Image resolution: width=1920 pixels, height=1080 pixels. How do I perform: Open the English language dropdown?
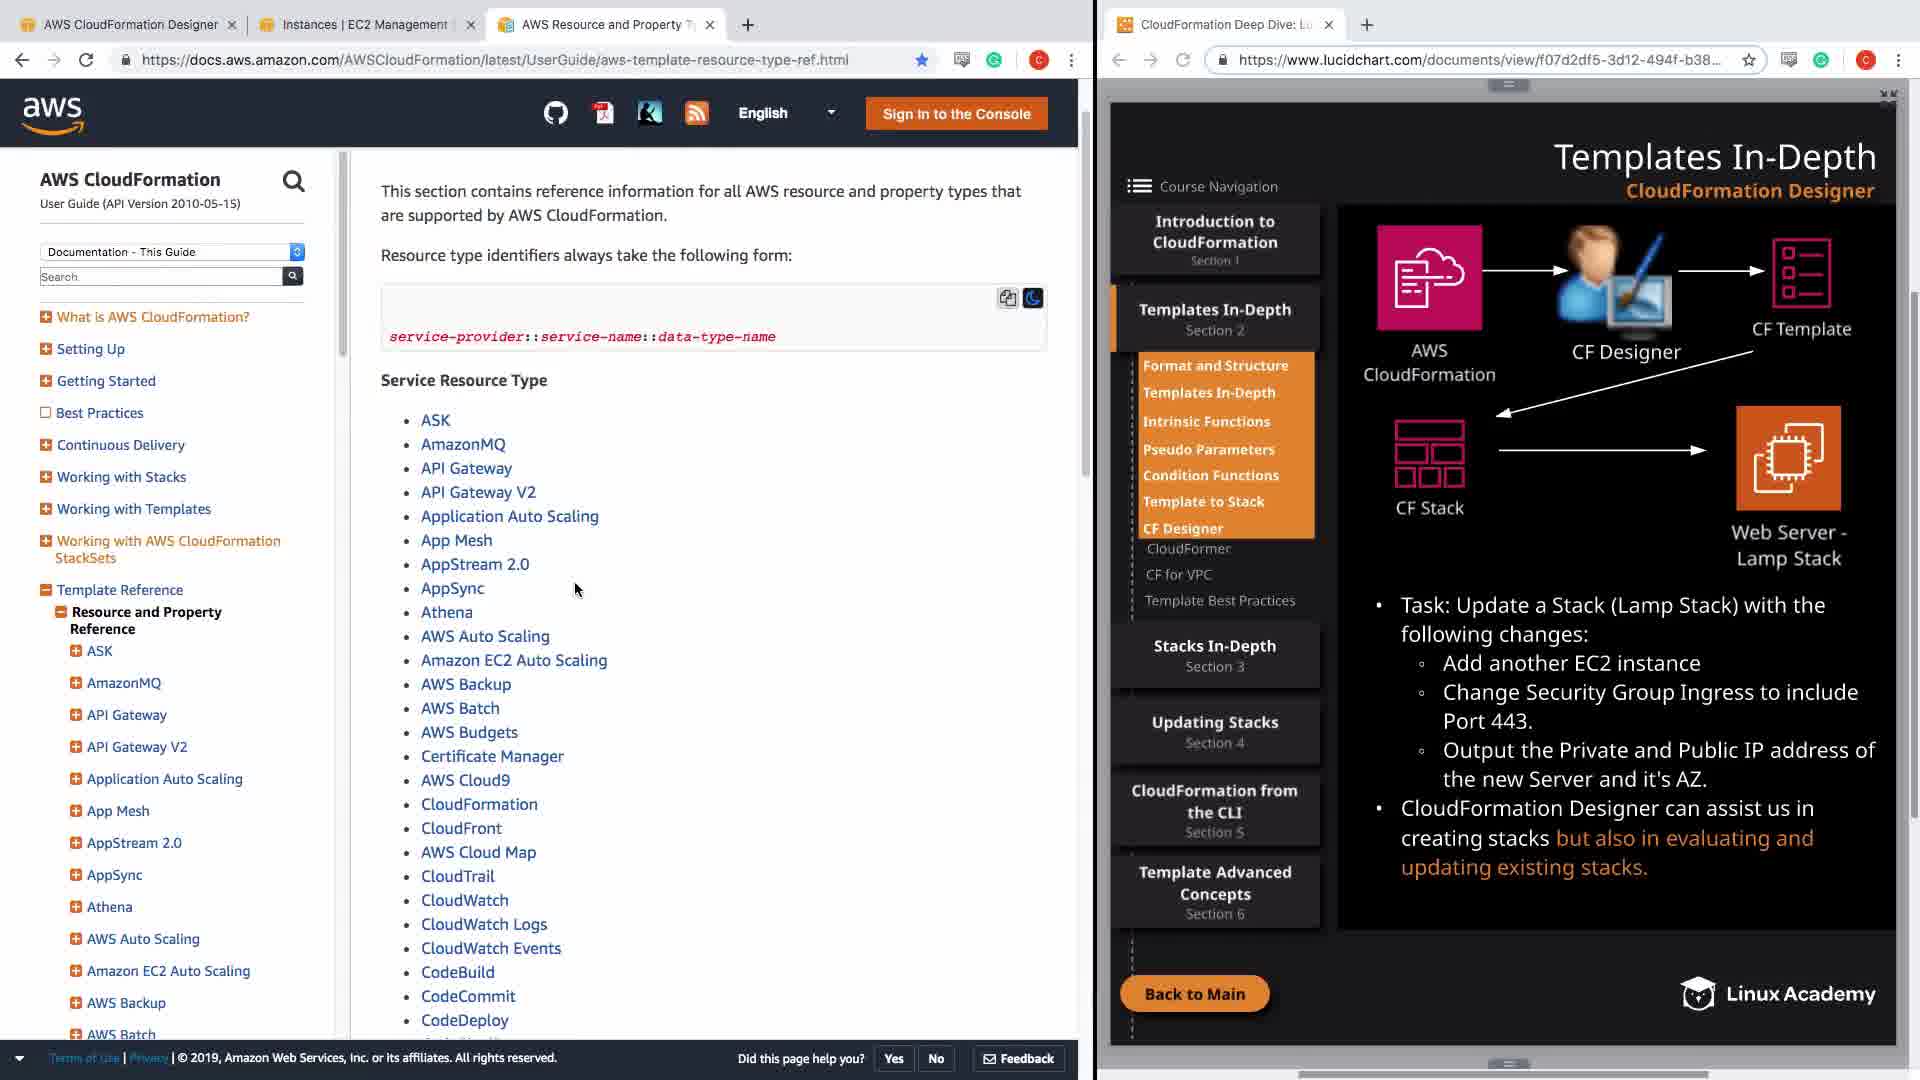pyautogui.click(x=786, y=113)
